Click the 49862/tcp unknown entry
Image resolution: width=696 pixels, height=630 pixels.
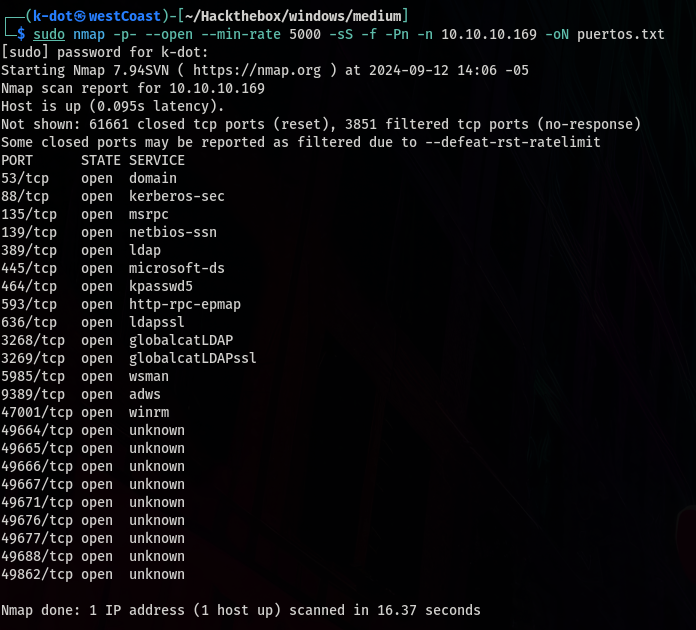coord(93,575)
